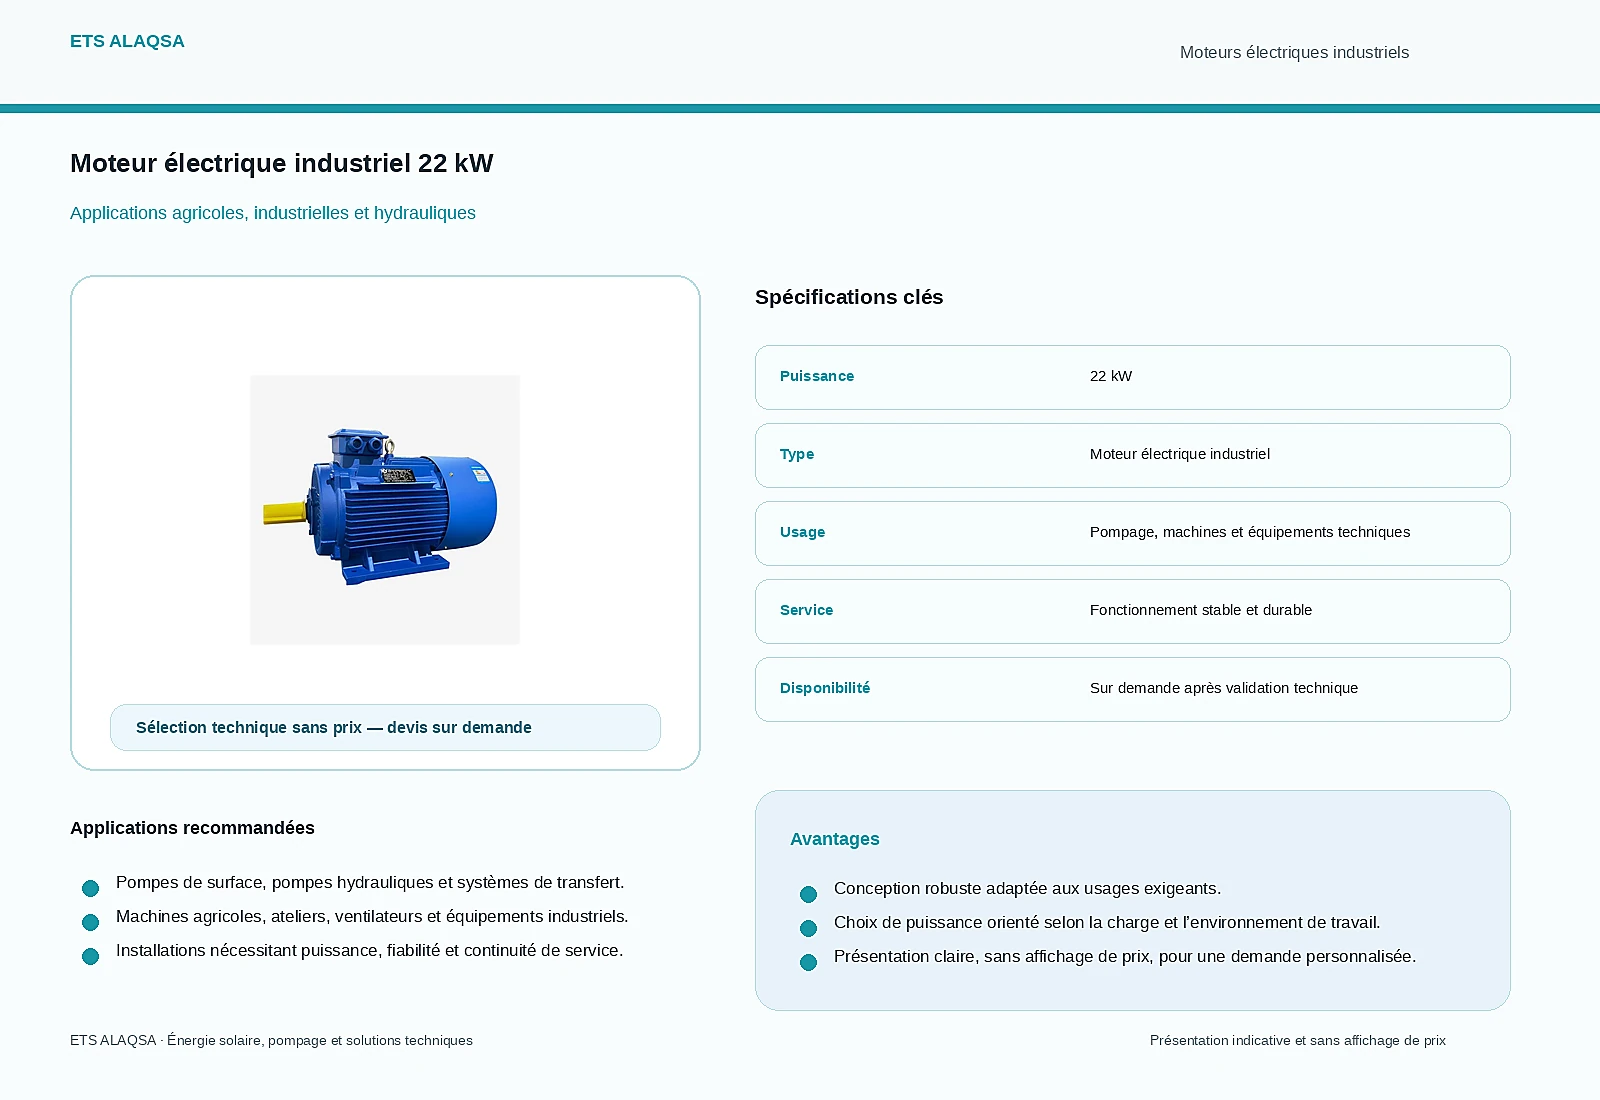Viewport: 1600px width, 1100px height.
Task: Click the footer text 'Présentation indicative' note
Action: coord(1298,1040)
